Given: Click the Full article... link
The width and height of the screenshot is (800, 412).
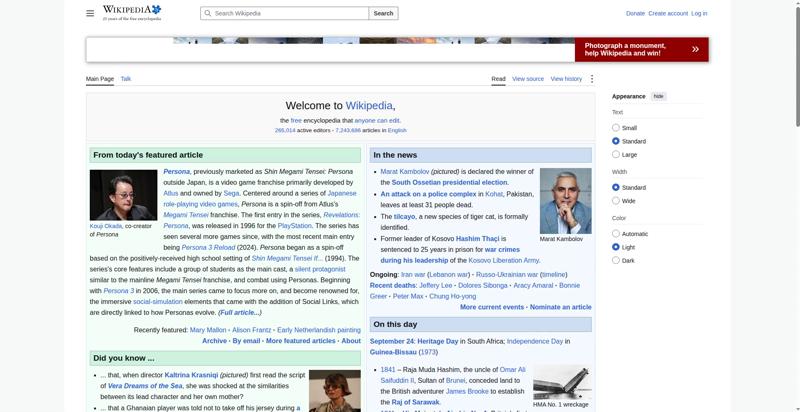Looking at the screenshot, I should point(239,312).
